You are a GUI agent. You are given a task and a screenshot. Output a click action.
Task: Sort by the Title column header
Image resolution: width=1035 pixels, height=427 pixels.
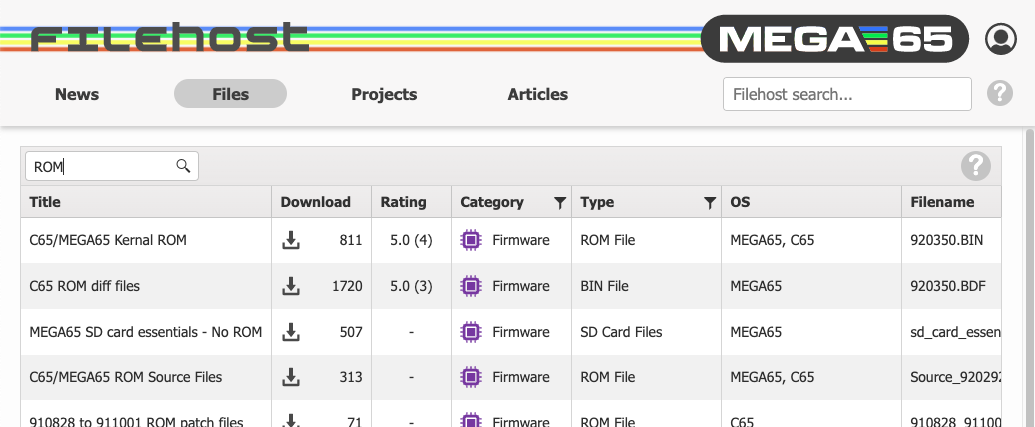[146, 202]
